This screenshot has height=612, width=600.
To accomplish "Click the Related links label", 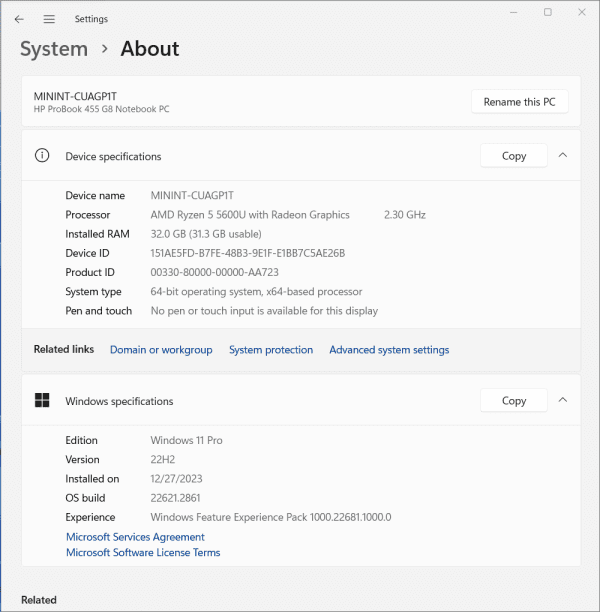I will pyautogui.click(x=64, y=349).
